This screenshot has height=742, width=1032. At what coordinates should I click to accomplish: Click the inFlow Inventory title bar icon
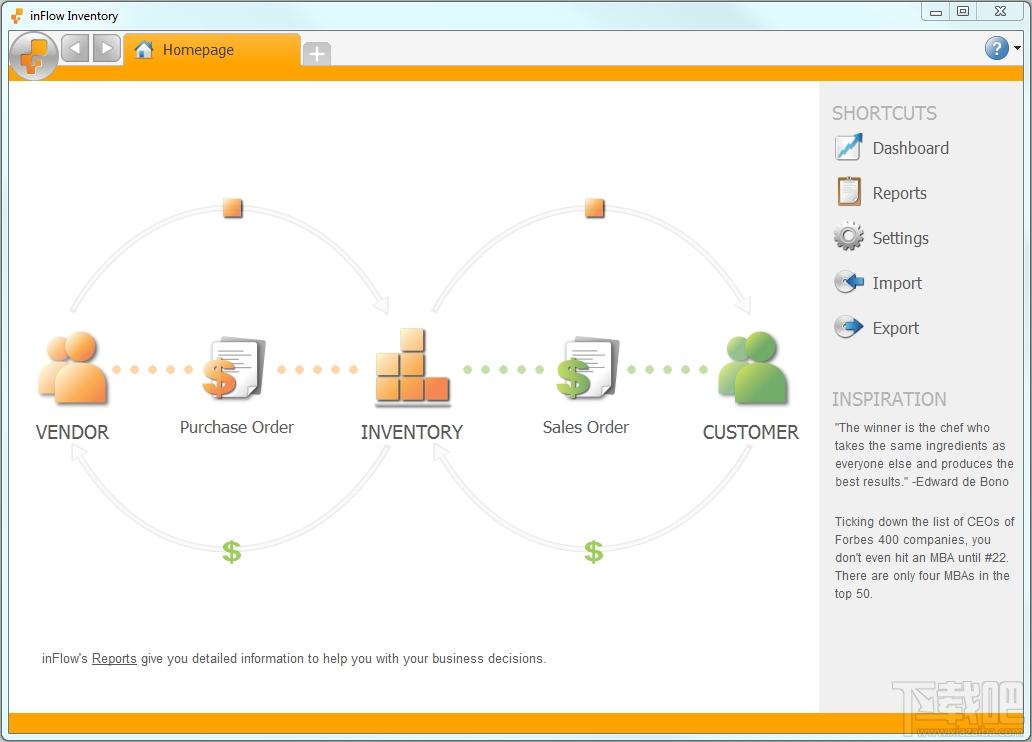coord(17,16)
